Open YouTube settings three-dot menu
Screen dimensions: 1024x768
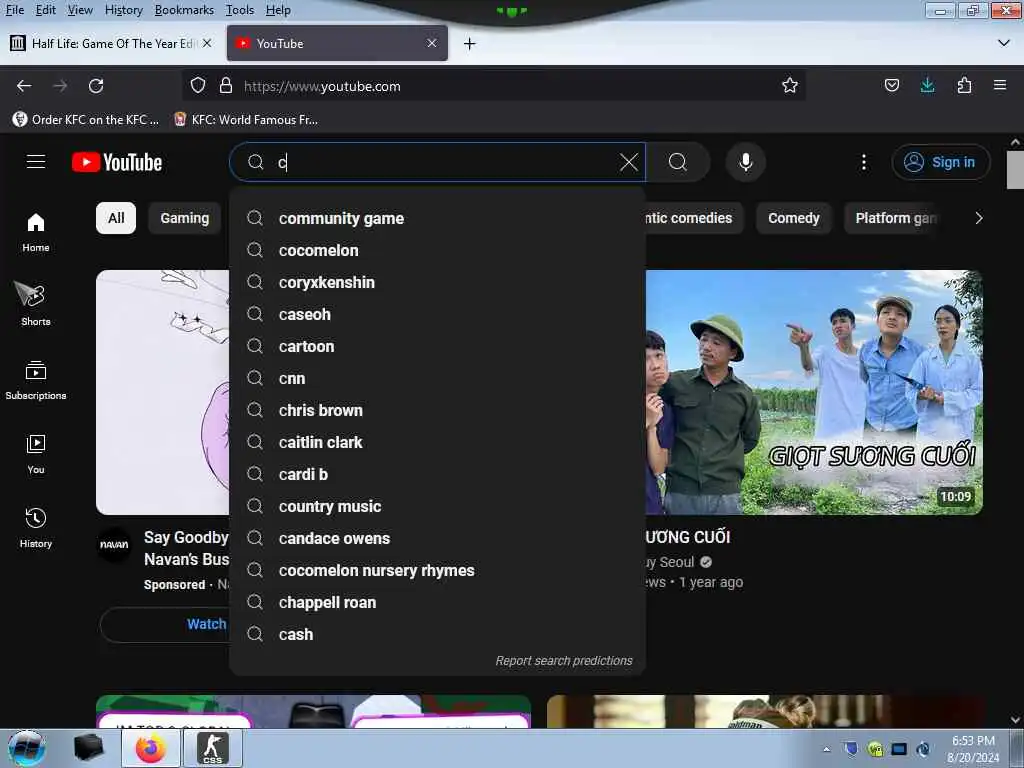tap(863, 162)
